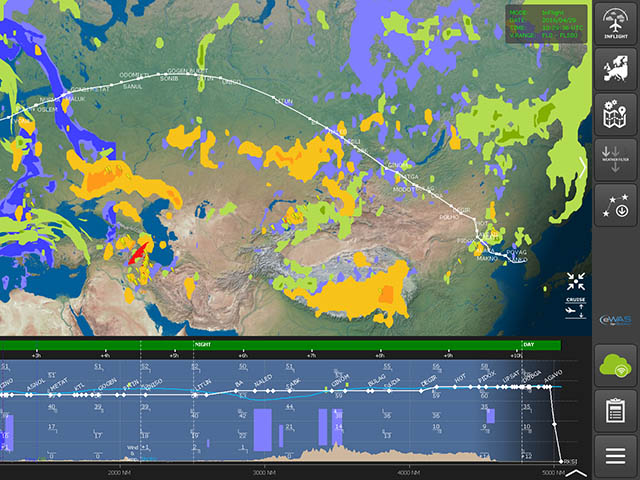
Task: Click the +6h time marker
Action: (243, 356)
